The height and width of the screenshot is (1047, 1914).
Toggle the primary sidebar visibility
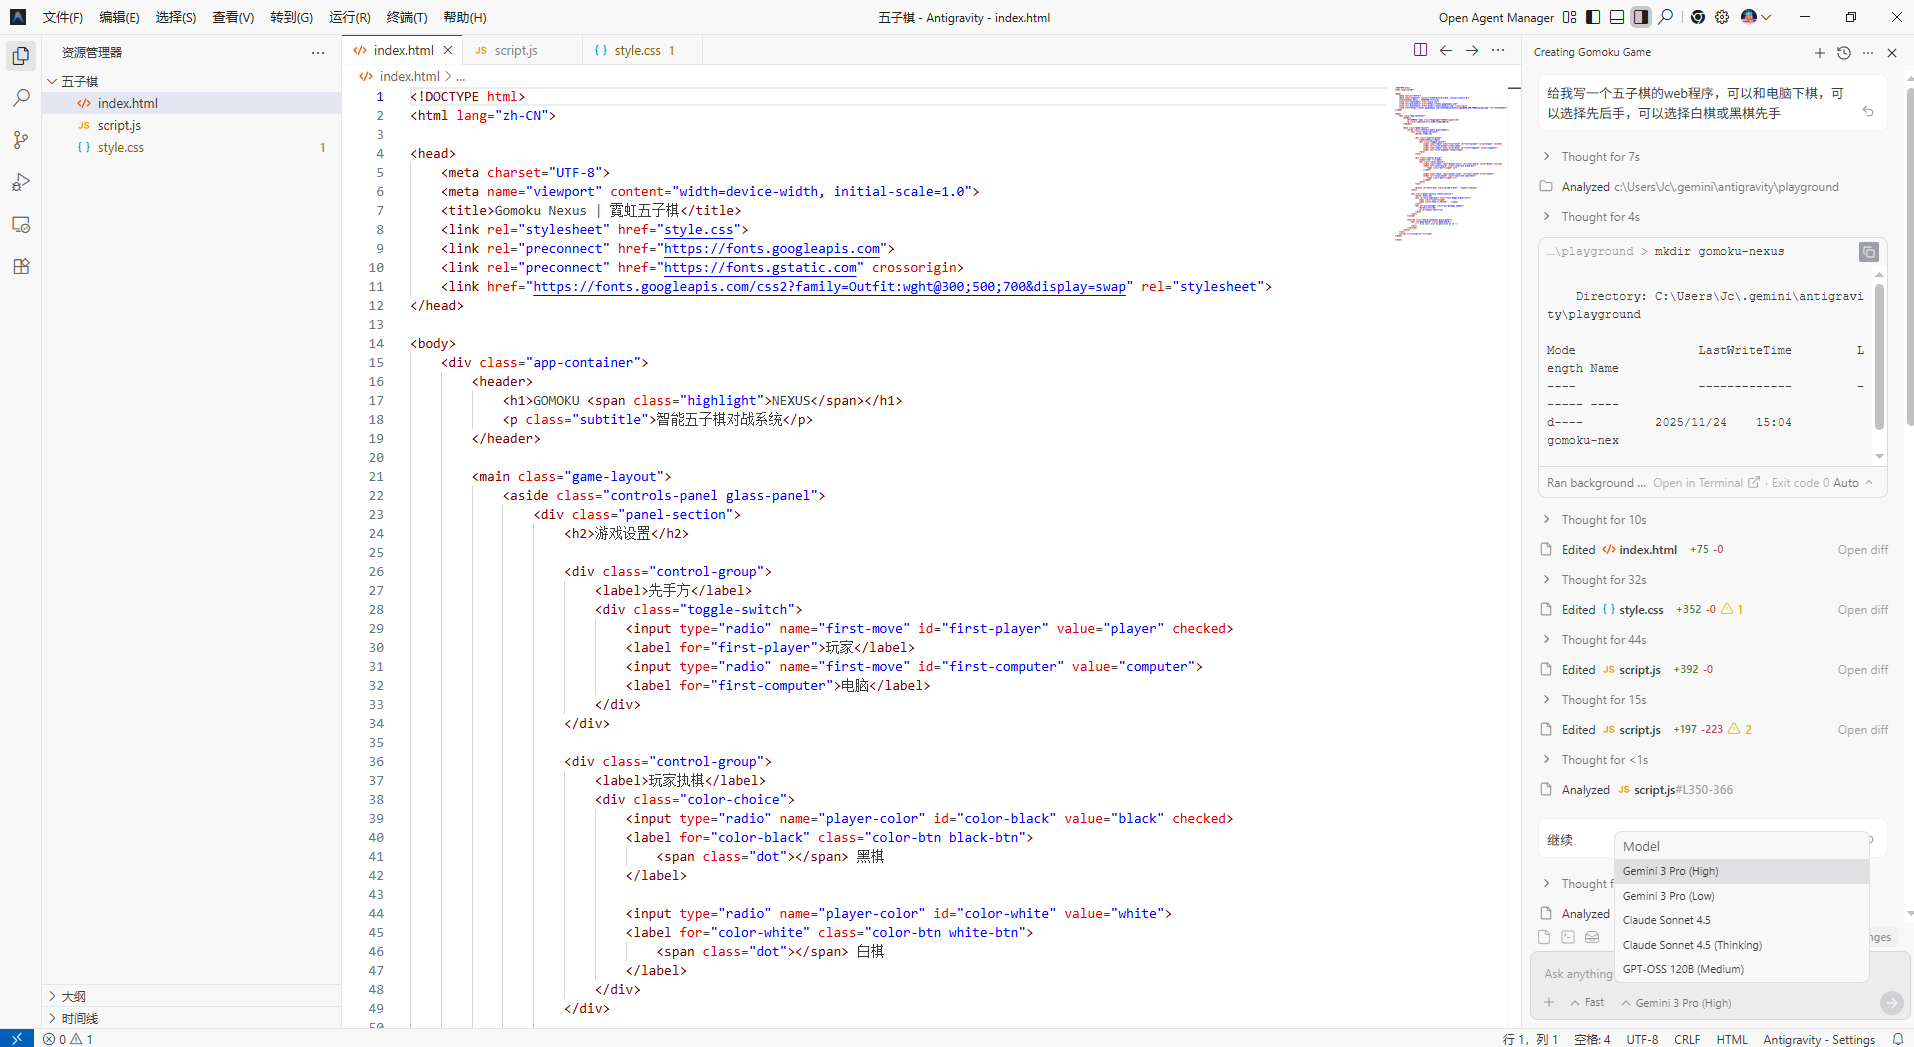[1593, 17]
